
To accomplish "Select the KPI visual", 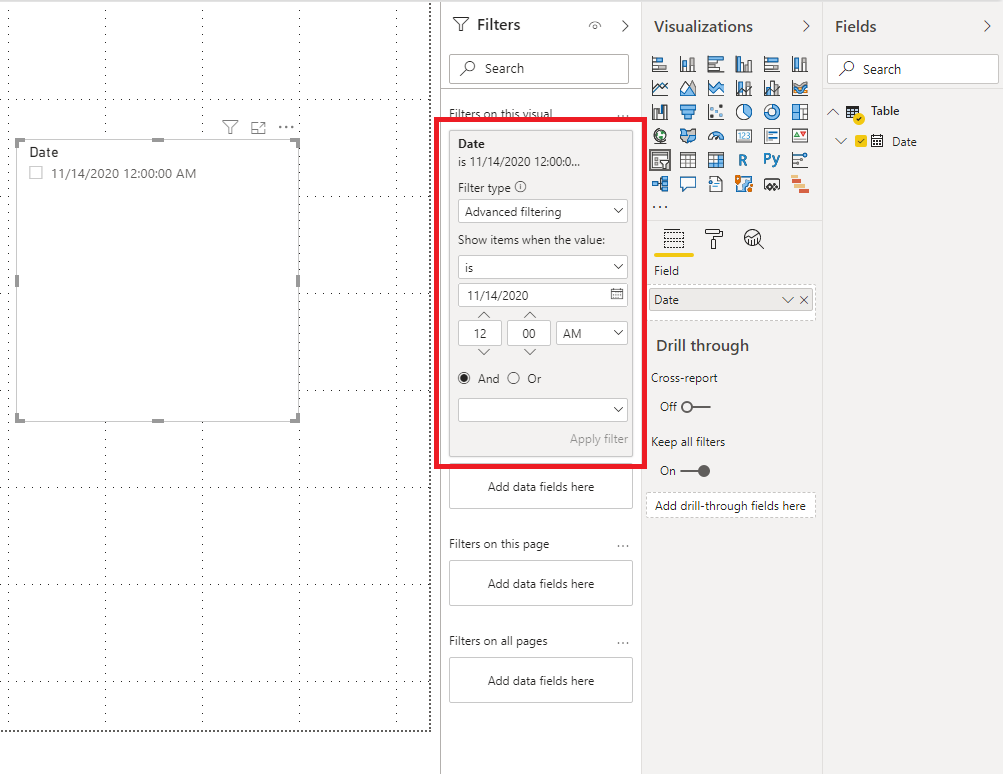I will click(x=800, y=136).
